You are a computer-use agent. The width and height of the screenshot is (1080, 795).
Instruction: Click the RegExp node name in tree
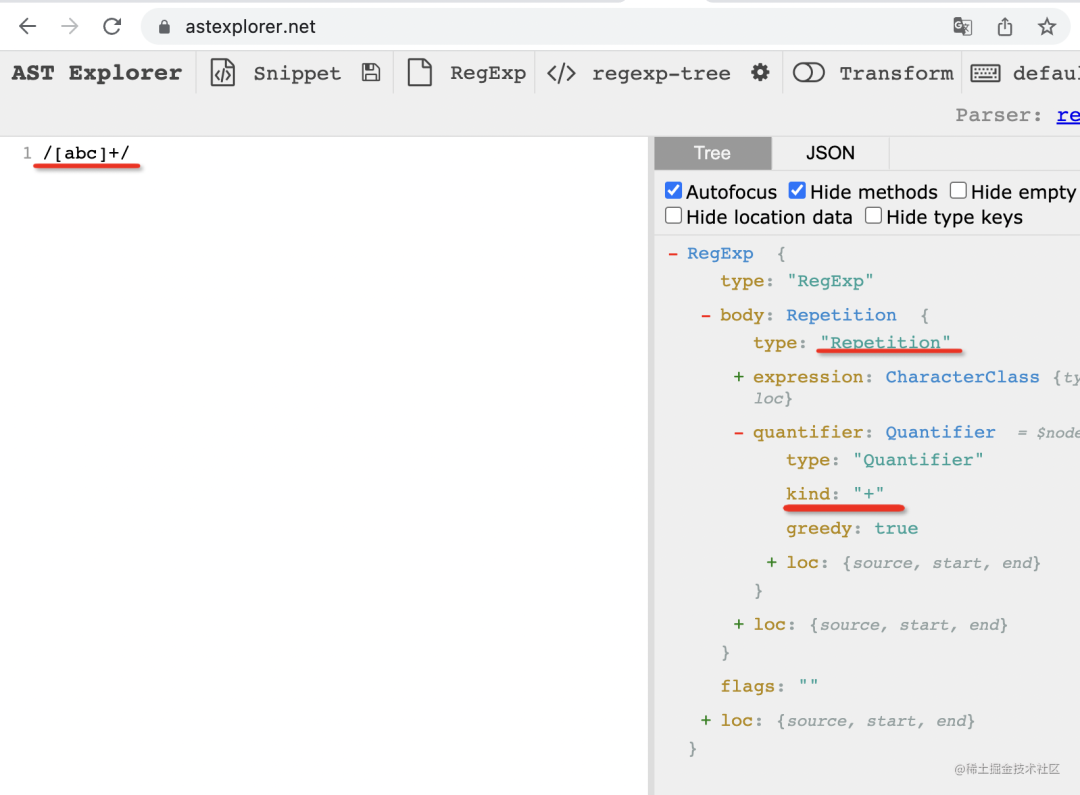720,254
